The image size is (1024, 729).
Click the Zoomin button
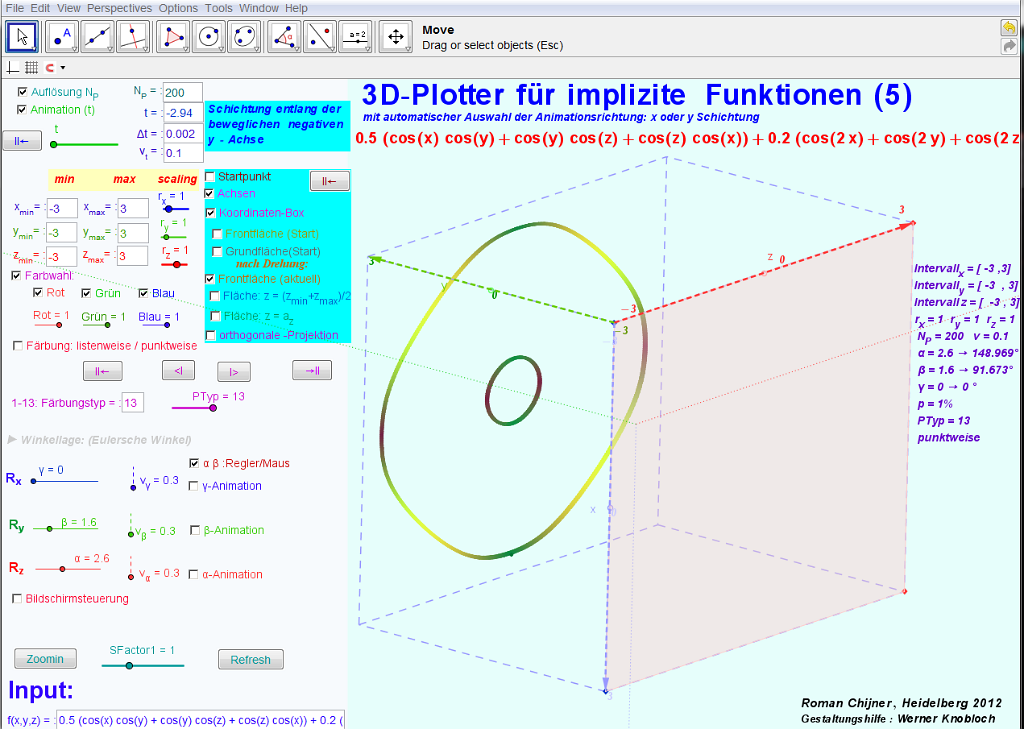(45, 659)
